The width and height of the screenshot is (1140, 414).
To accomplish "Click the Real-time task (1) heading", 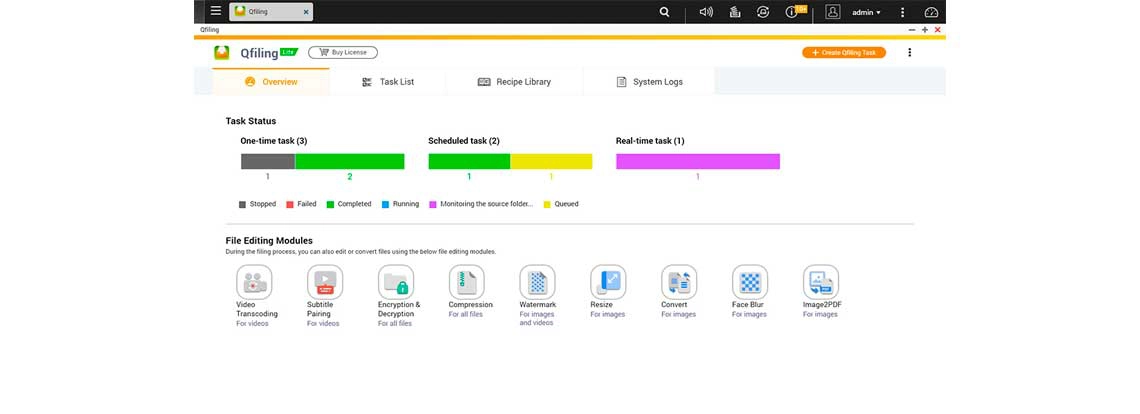I will click(650, 141).
